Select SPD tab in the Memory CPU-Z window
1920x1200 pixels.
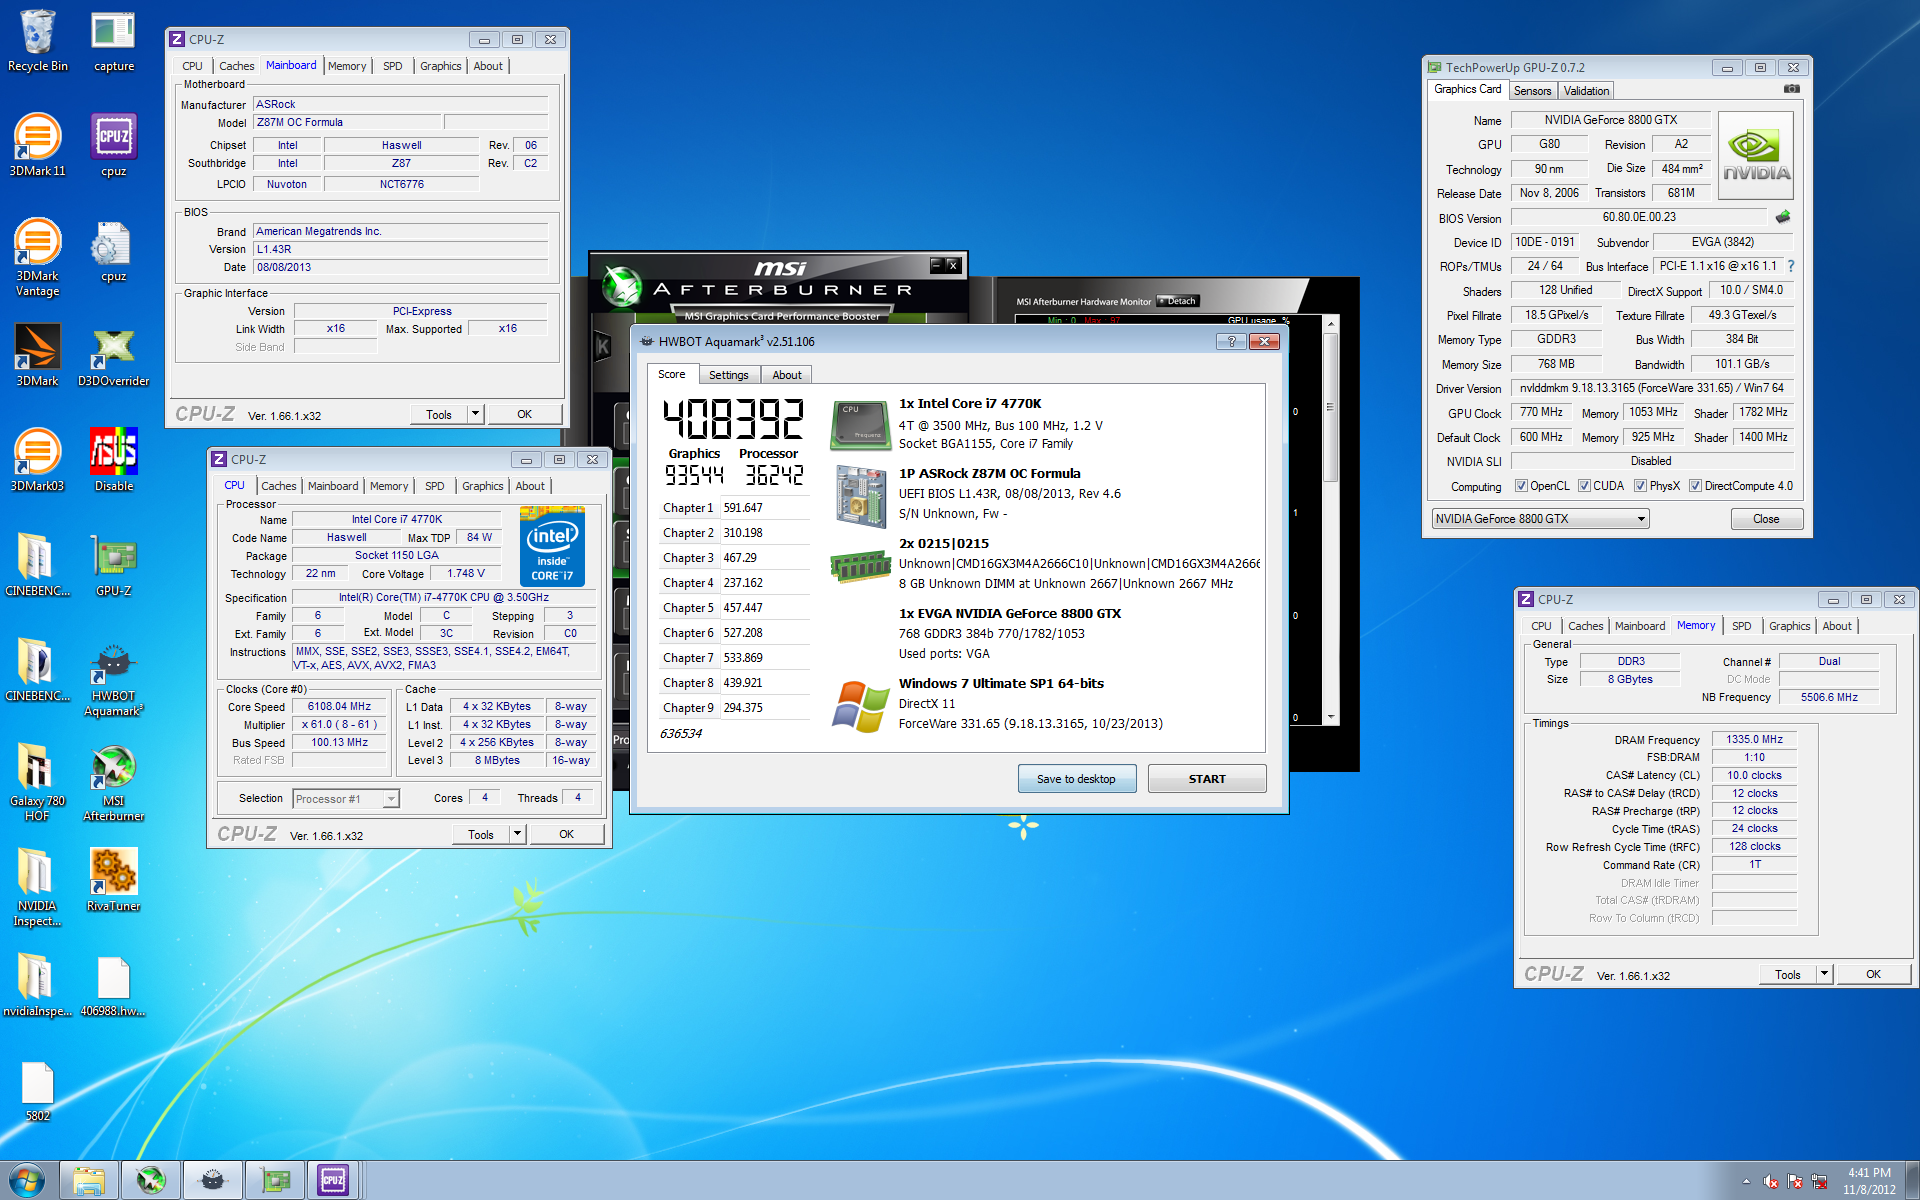pyautogui.click(x=1741, y=626)
